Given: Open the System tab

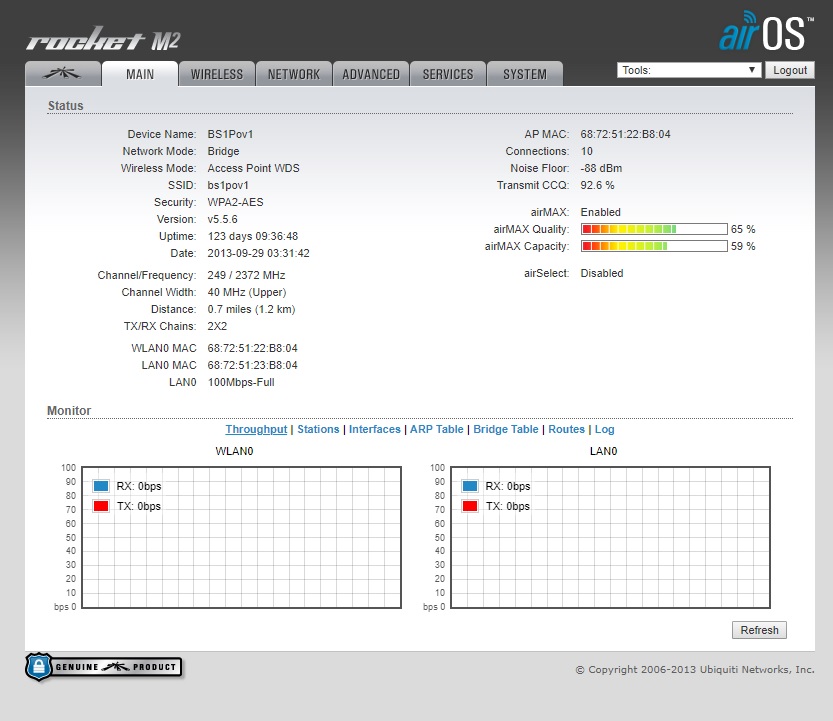Looking at the screenshot, I should [x=525, y=74].
